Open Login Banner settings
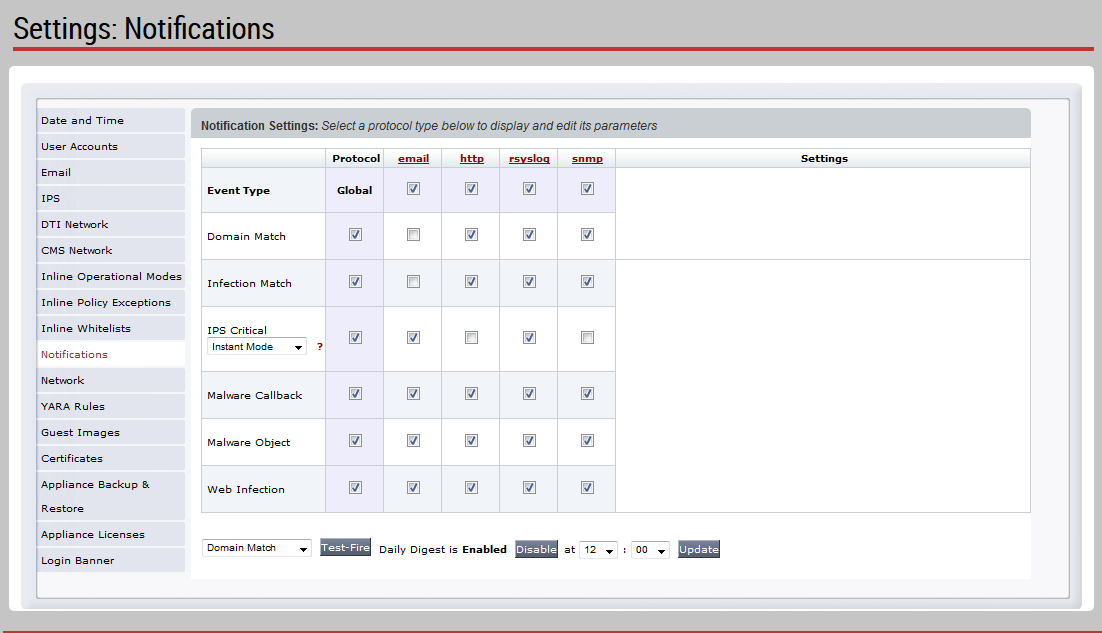Image resolution: width=1102 pixels, height=633 pixels. coord(111,560)
